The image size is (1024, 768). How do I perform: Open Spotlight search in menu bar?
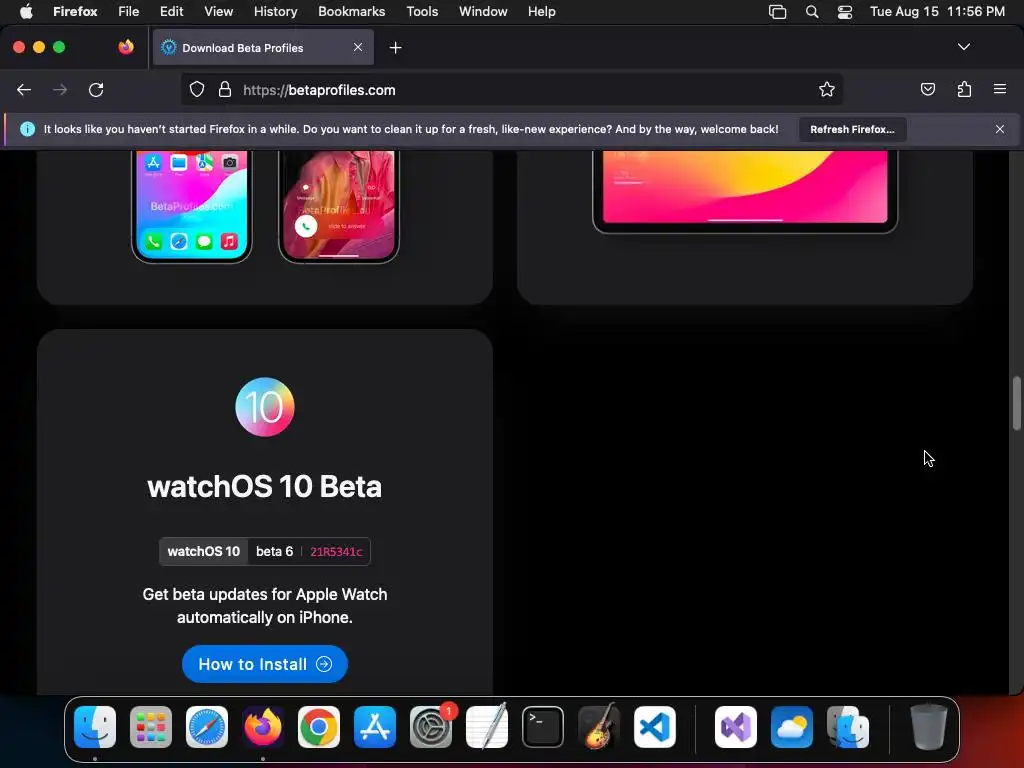(x=812, y=12)
